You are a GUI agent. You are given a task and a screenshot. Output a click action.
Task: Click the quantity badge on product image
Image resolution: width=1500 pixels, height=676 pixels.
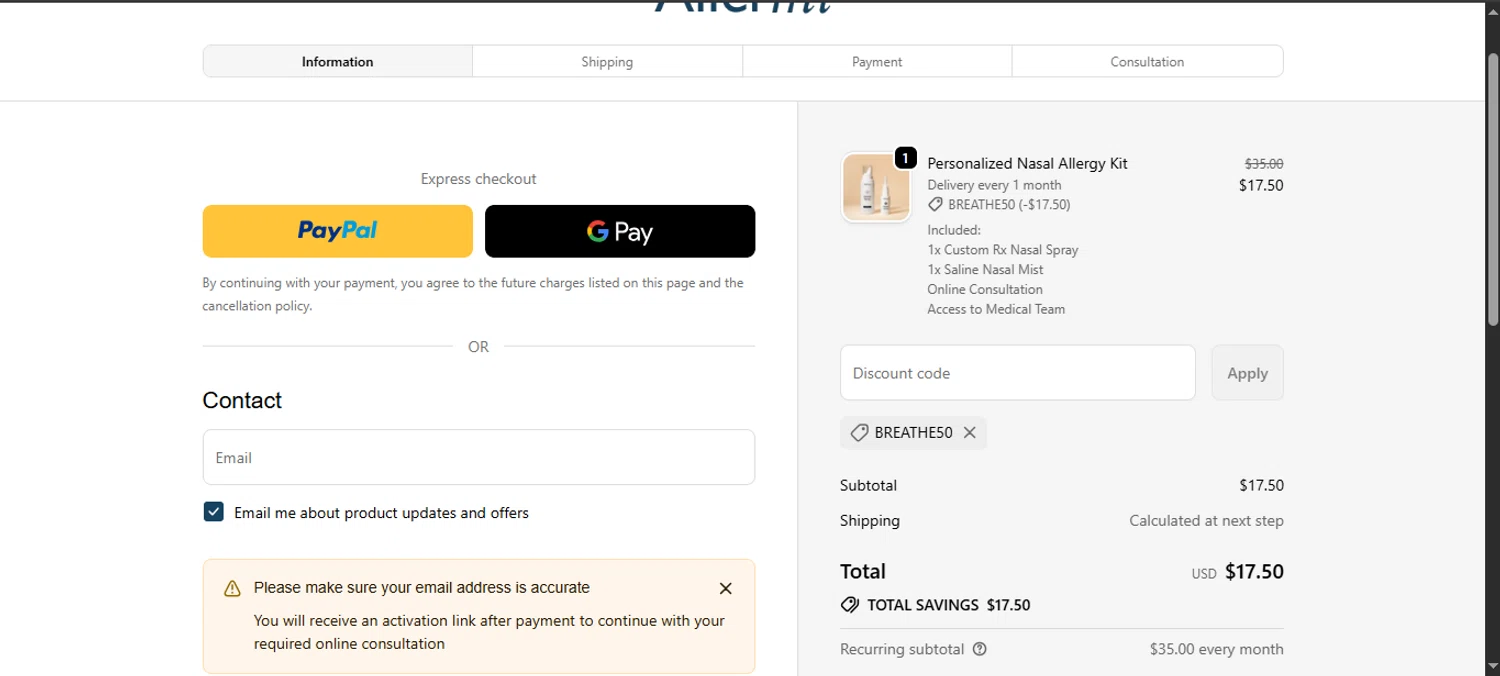pyautogui.click(x=905, y=158)
